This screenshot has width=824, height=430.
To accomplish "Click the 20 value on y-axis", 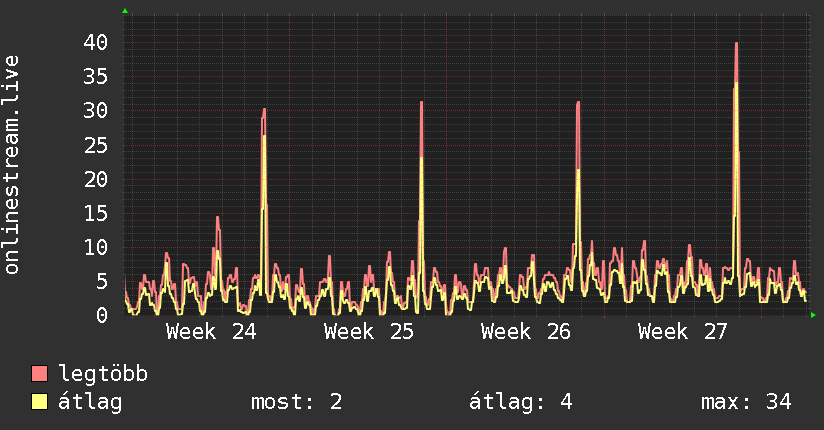I will [x=96, y=179].
